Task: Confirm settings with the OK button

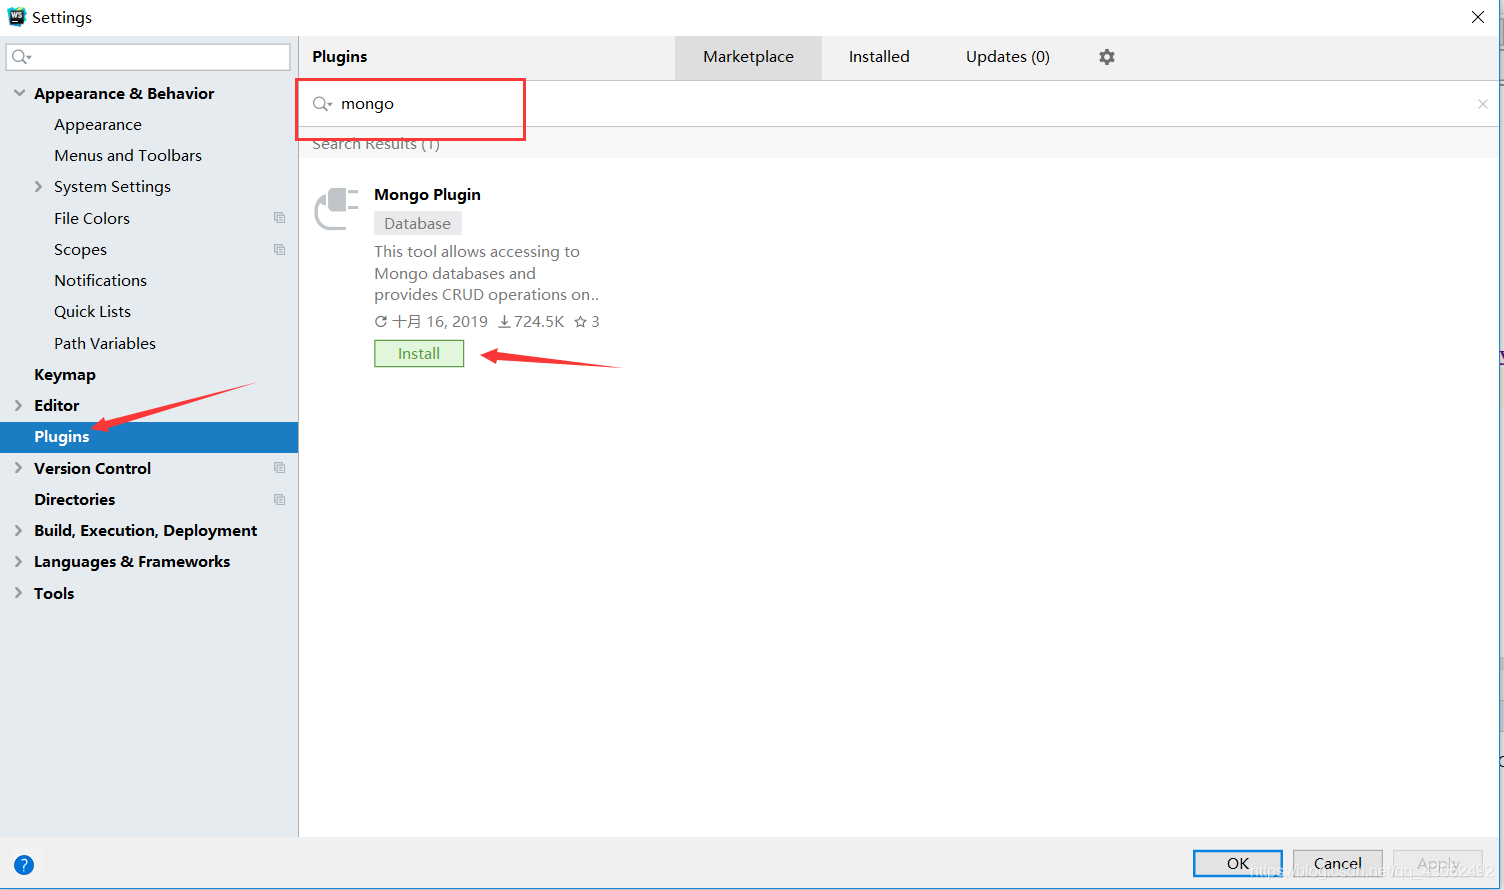Action: click(1238, 863)
